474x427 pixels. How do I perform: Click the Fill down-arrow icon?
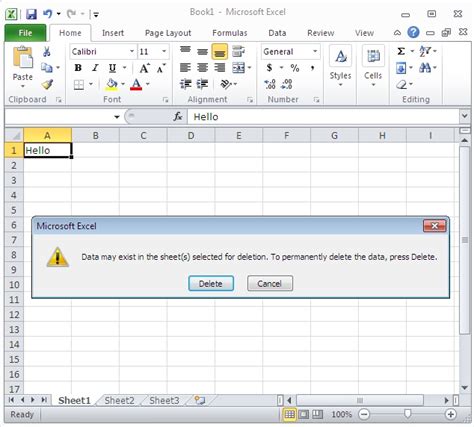(x=401, y=68)
